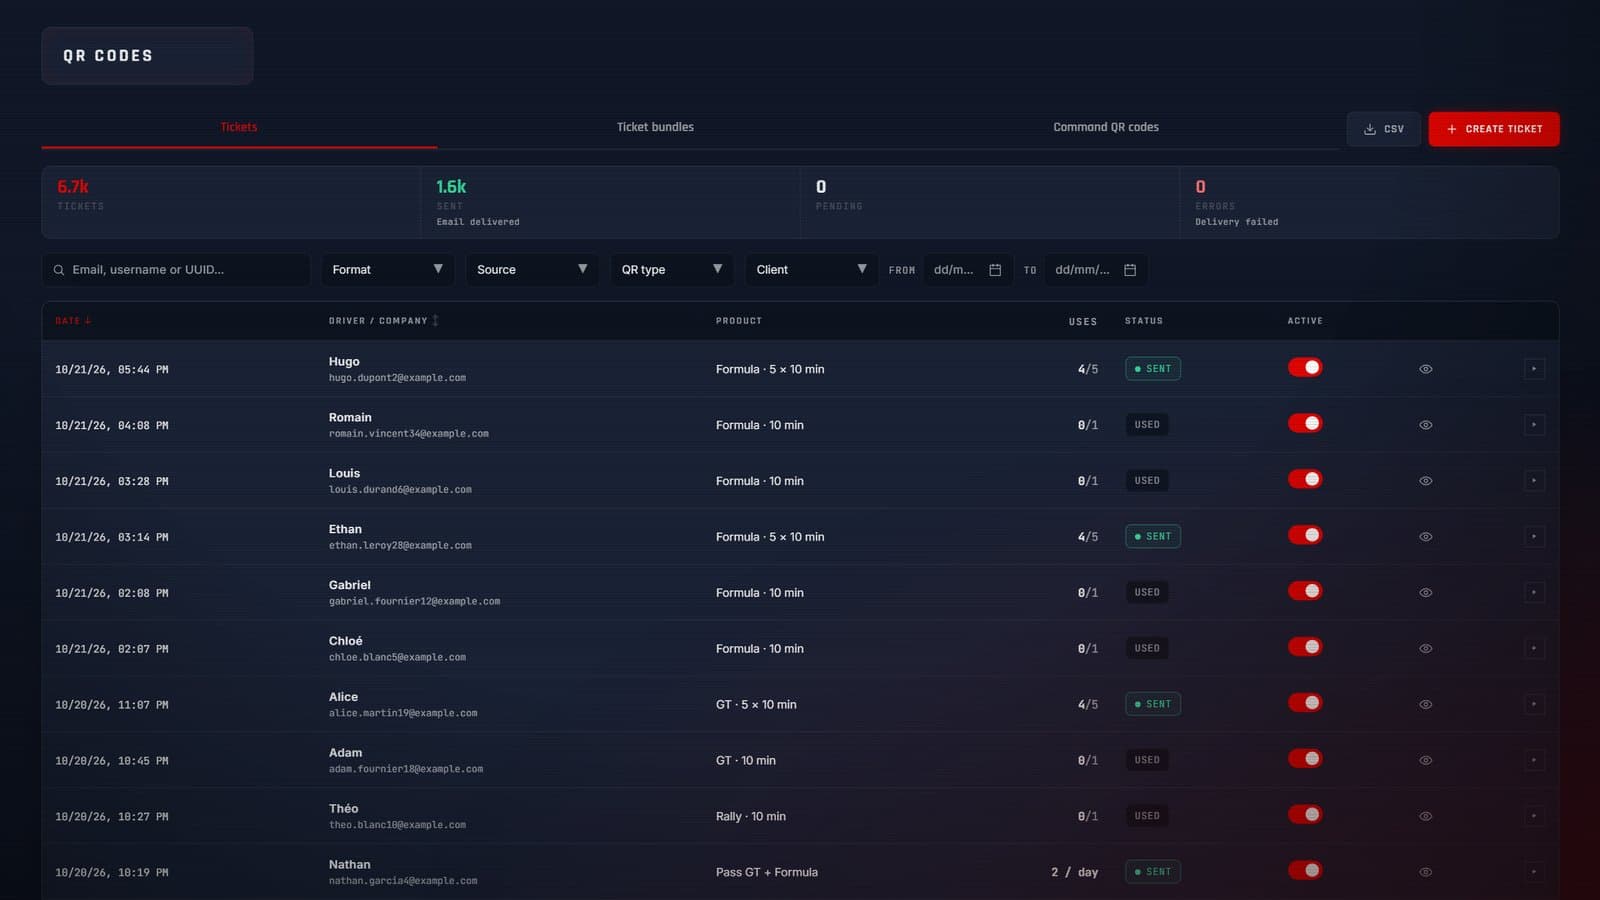Click the To date input field
This screenshot has width=1600, height=900.
point(1096,270)
